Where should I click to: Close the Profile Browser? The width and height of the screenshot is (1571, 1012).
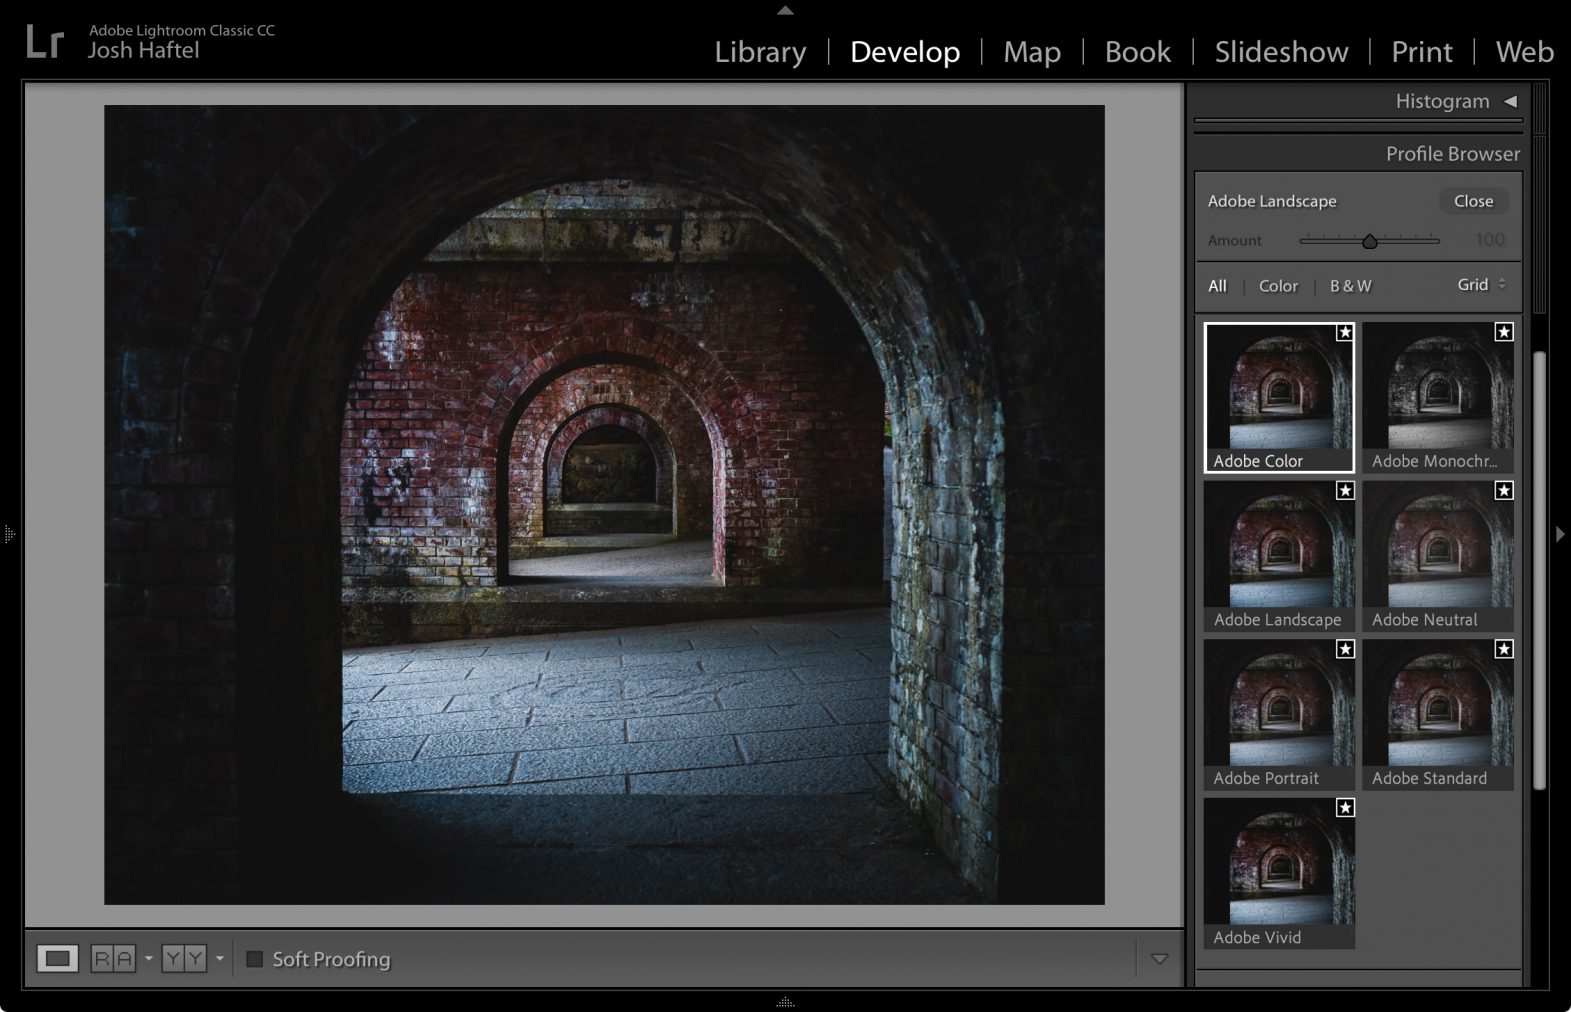pos(1473,201)
